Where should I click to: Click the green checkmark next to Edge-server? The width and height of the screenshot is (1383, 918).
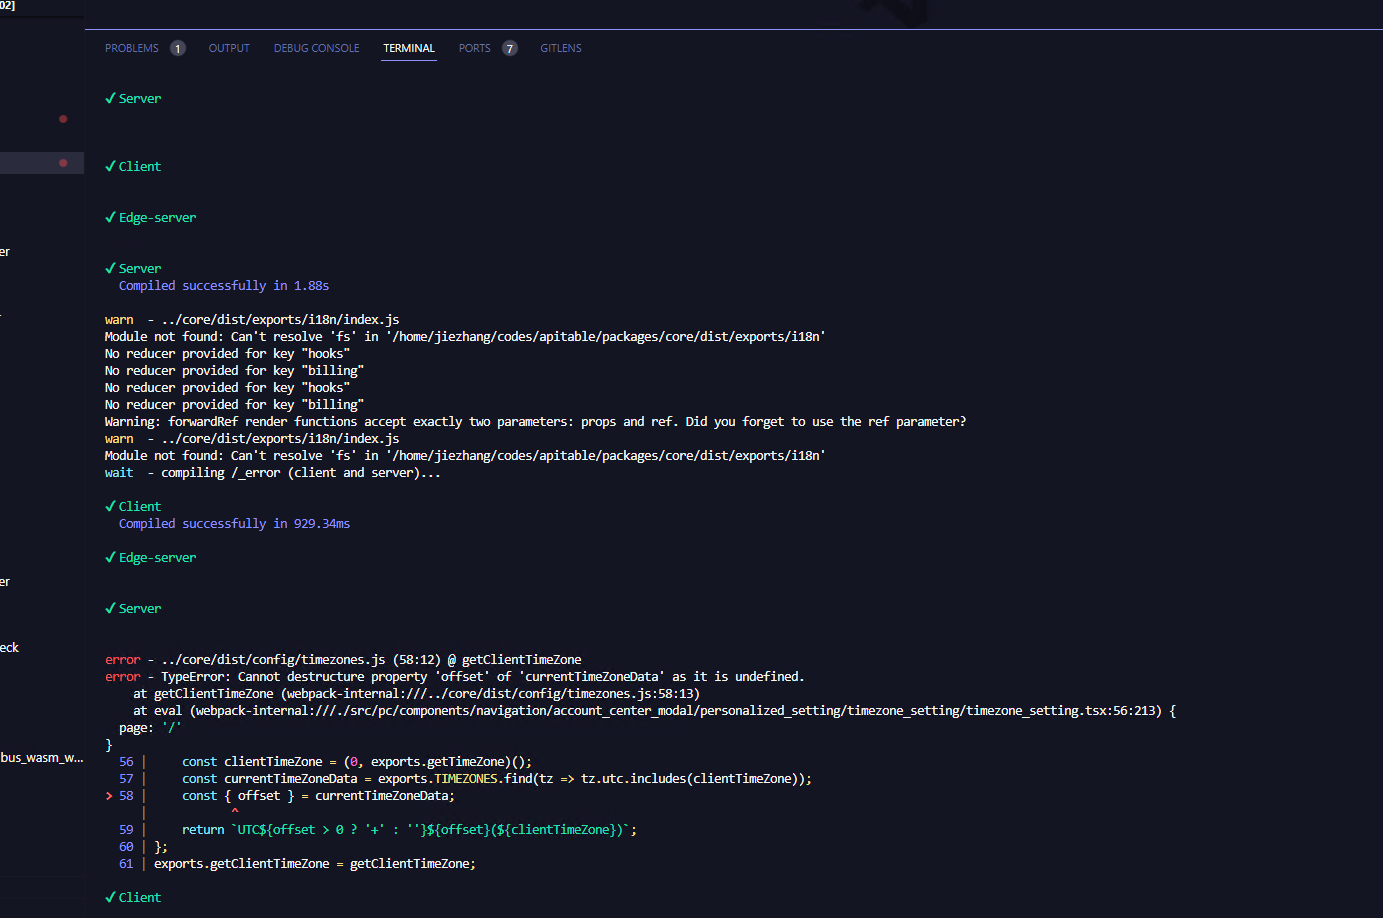click(110, 216)
